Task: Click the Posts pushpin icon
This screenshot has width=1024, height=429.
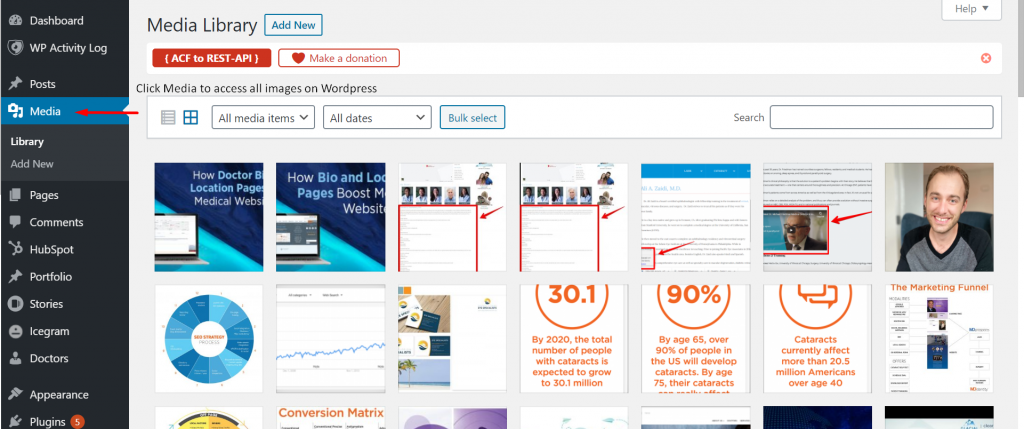Action: [x=16, y=84]
